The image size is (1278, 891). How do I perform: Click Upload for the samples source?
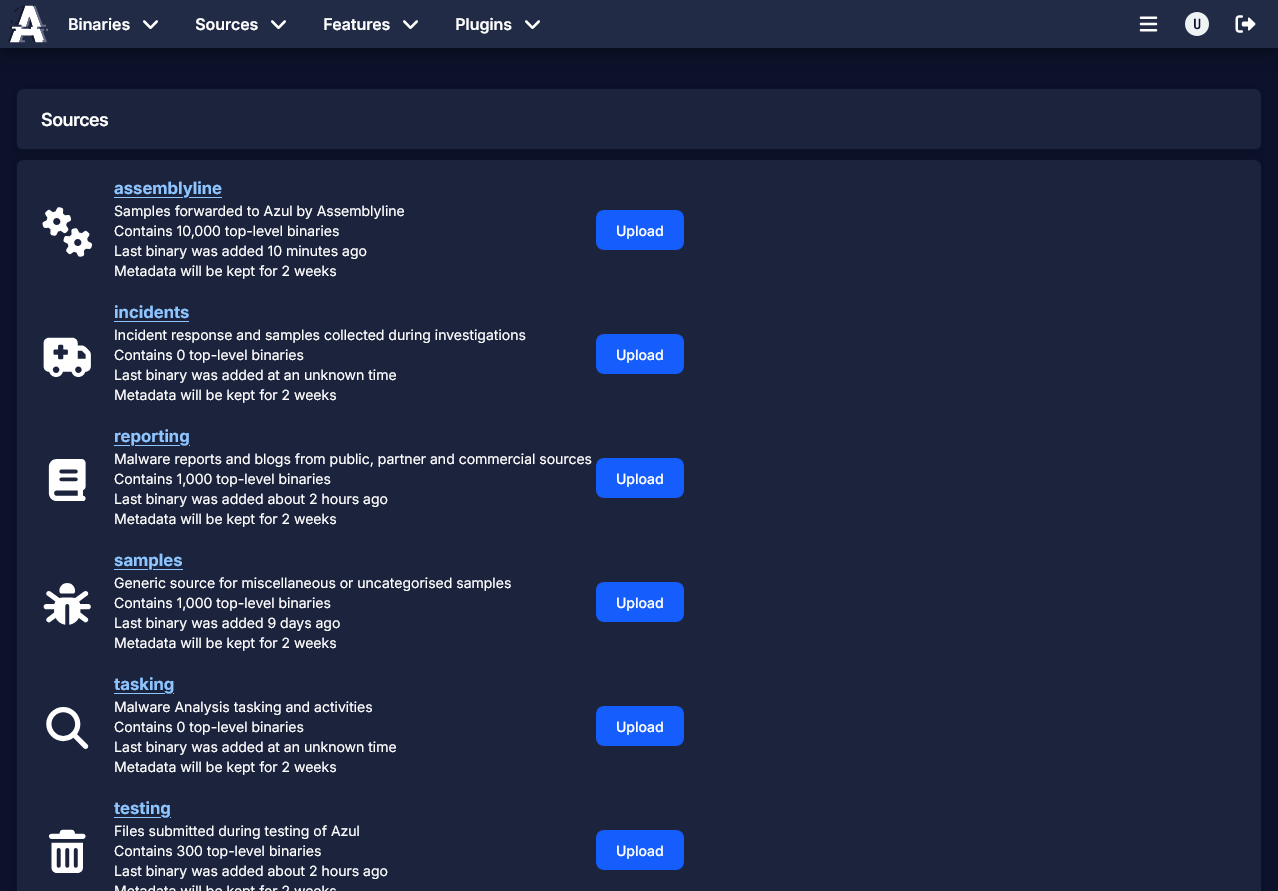coord(639,602)
